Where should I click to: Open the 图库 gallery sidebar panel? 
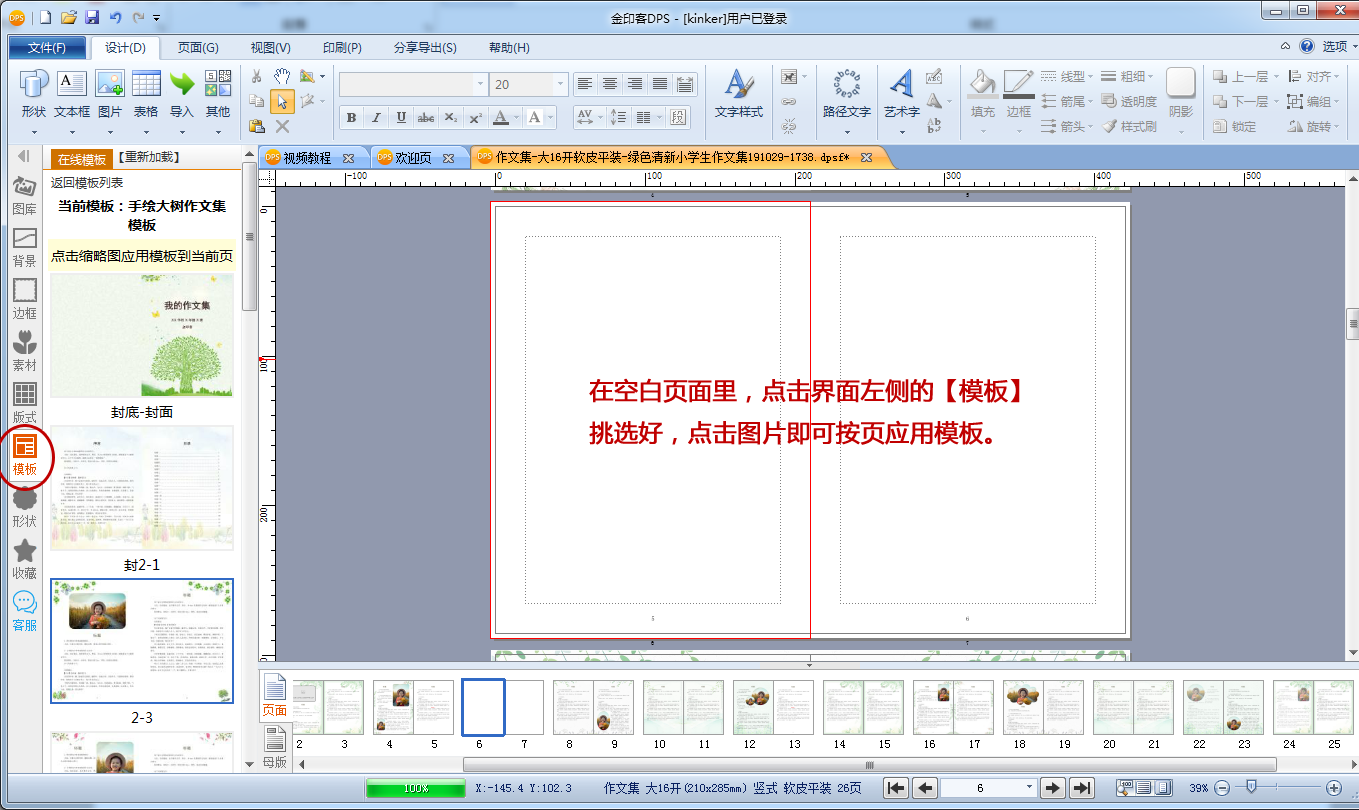tap(24, 196)
